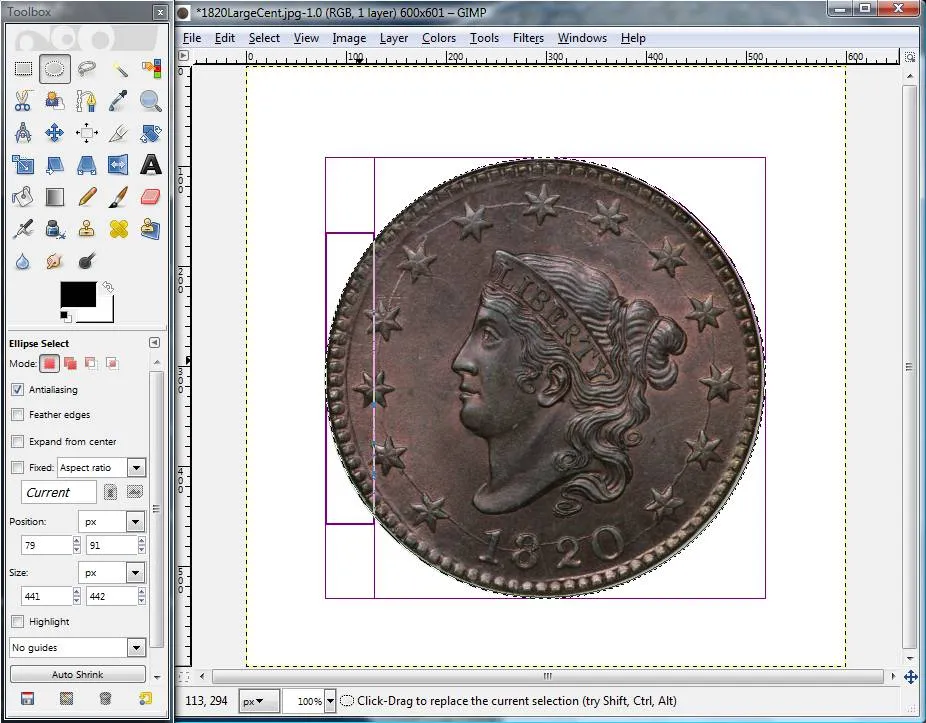Image resolution: width=926 pixels, height=723 pixels.
Task: Select the Paintbrush tool
Action: 119,197
